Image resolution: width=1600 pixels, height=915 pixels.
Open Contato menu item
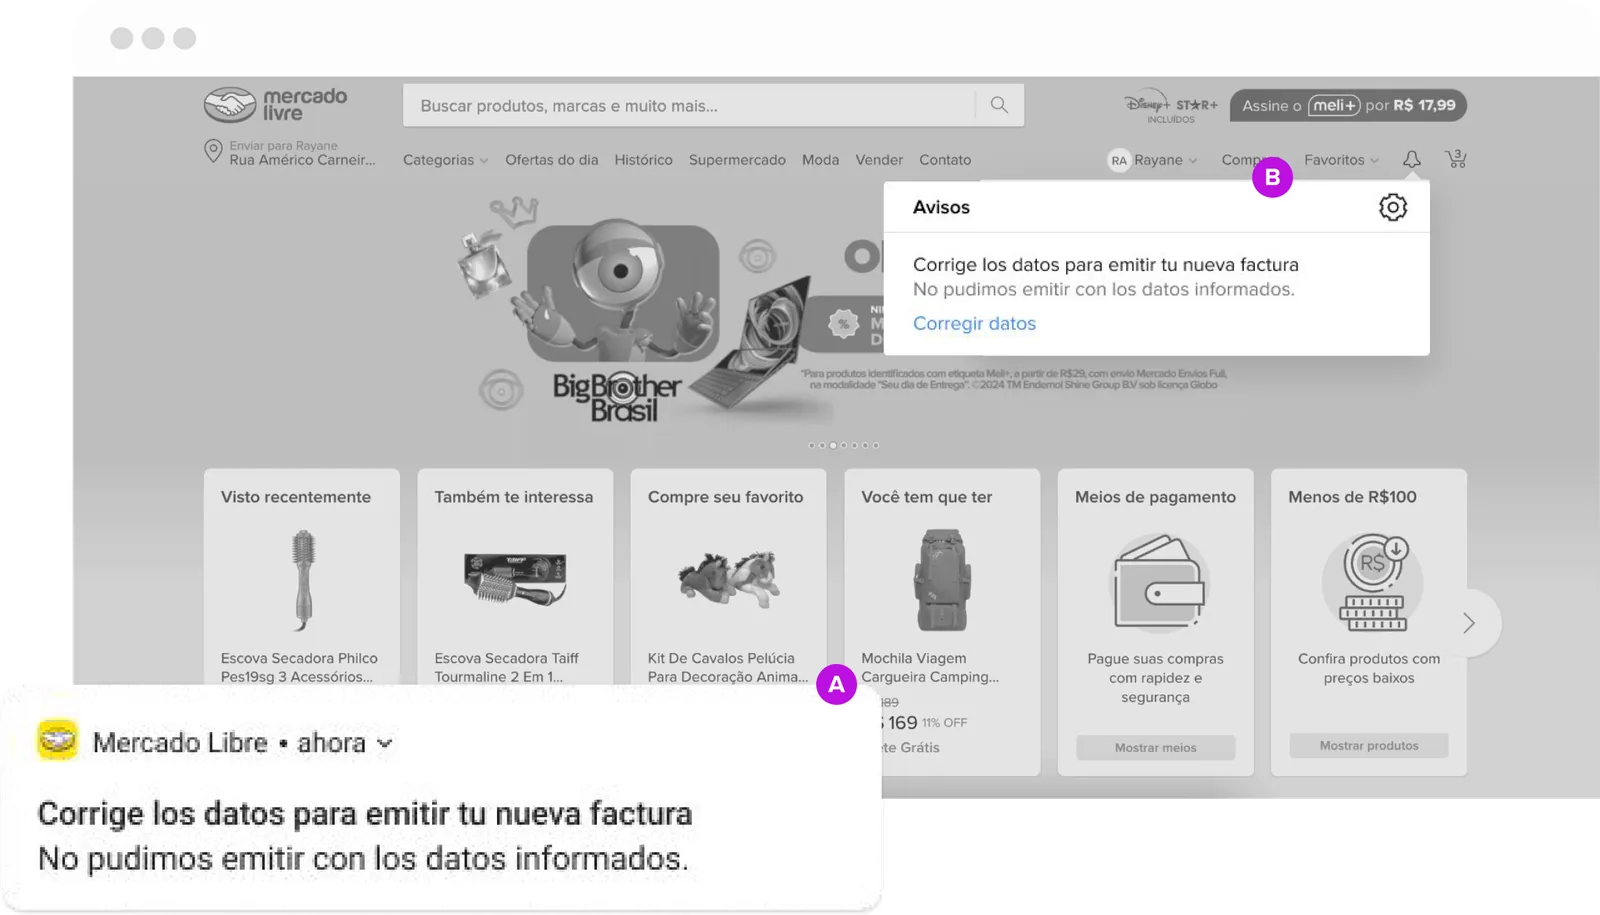pyautogui.click(x=945, y=160)
